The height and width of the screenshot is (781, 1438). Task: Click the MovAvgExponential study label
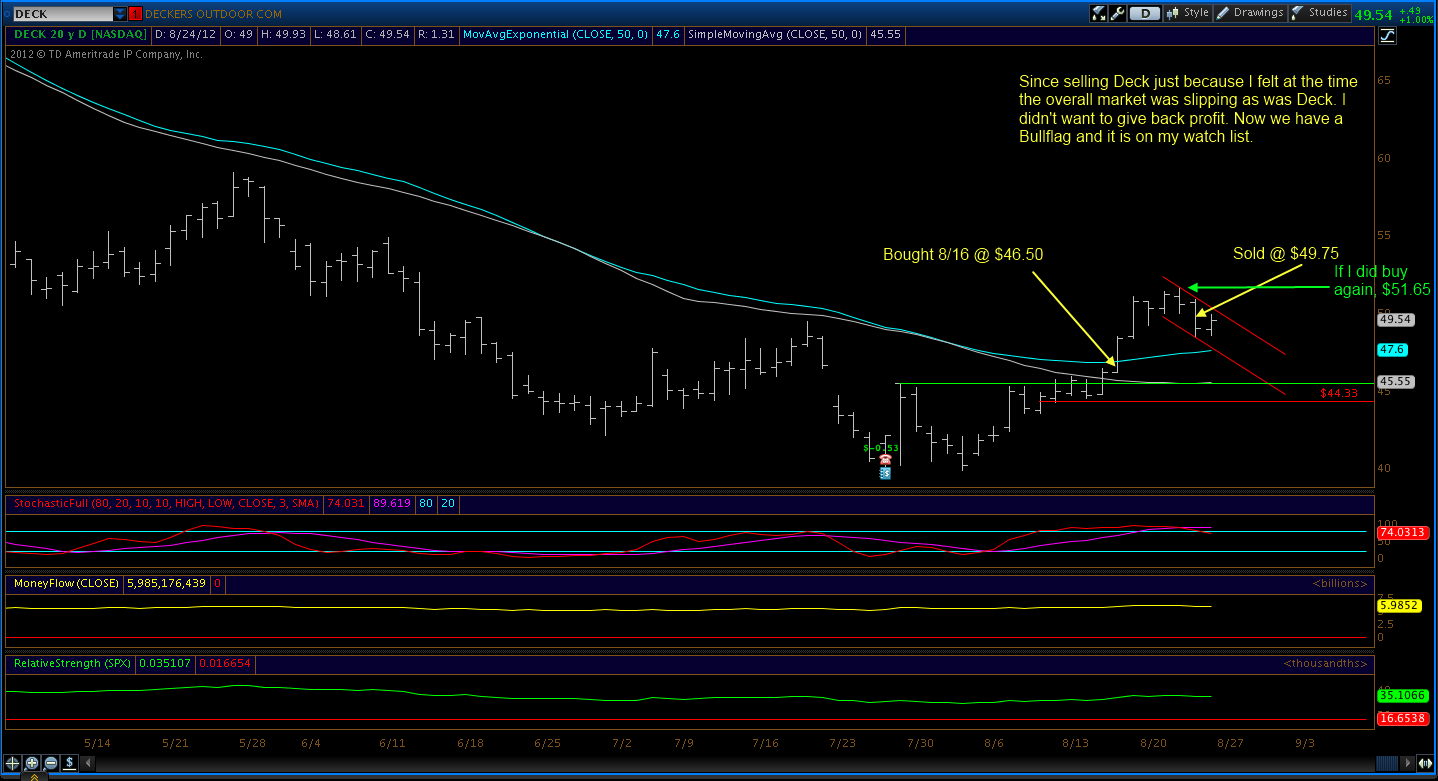click(x=555, y=34)
